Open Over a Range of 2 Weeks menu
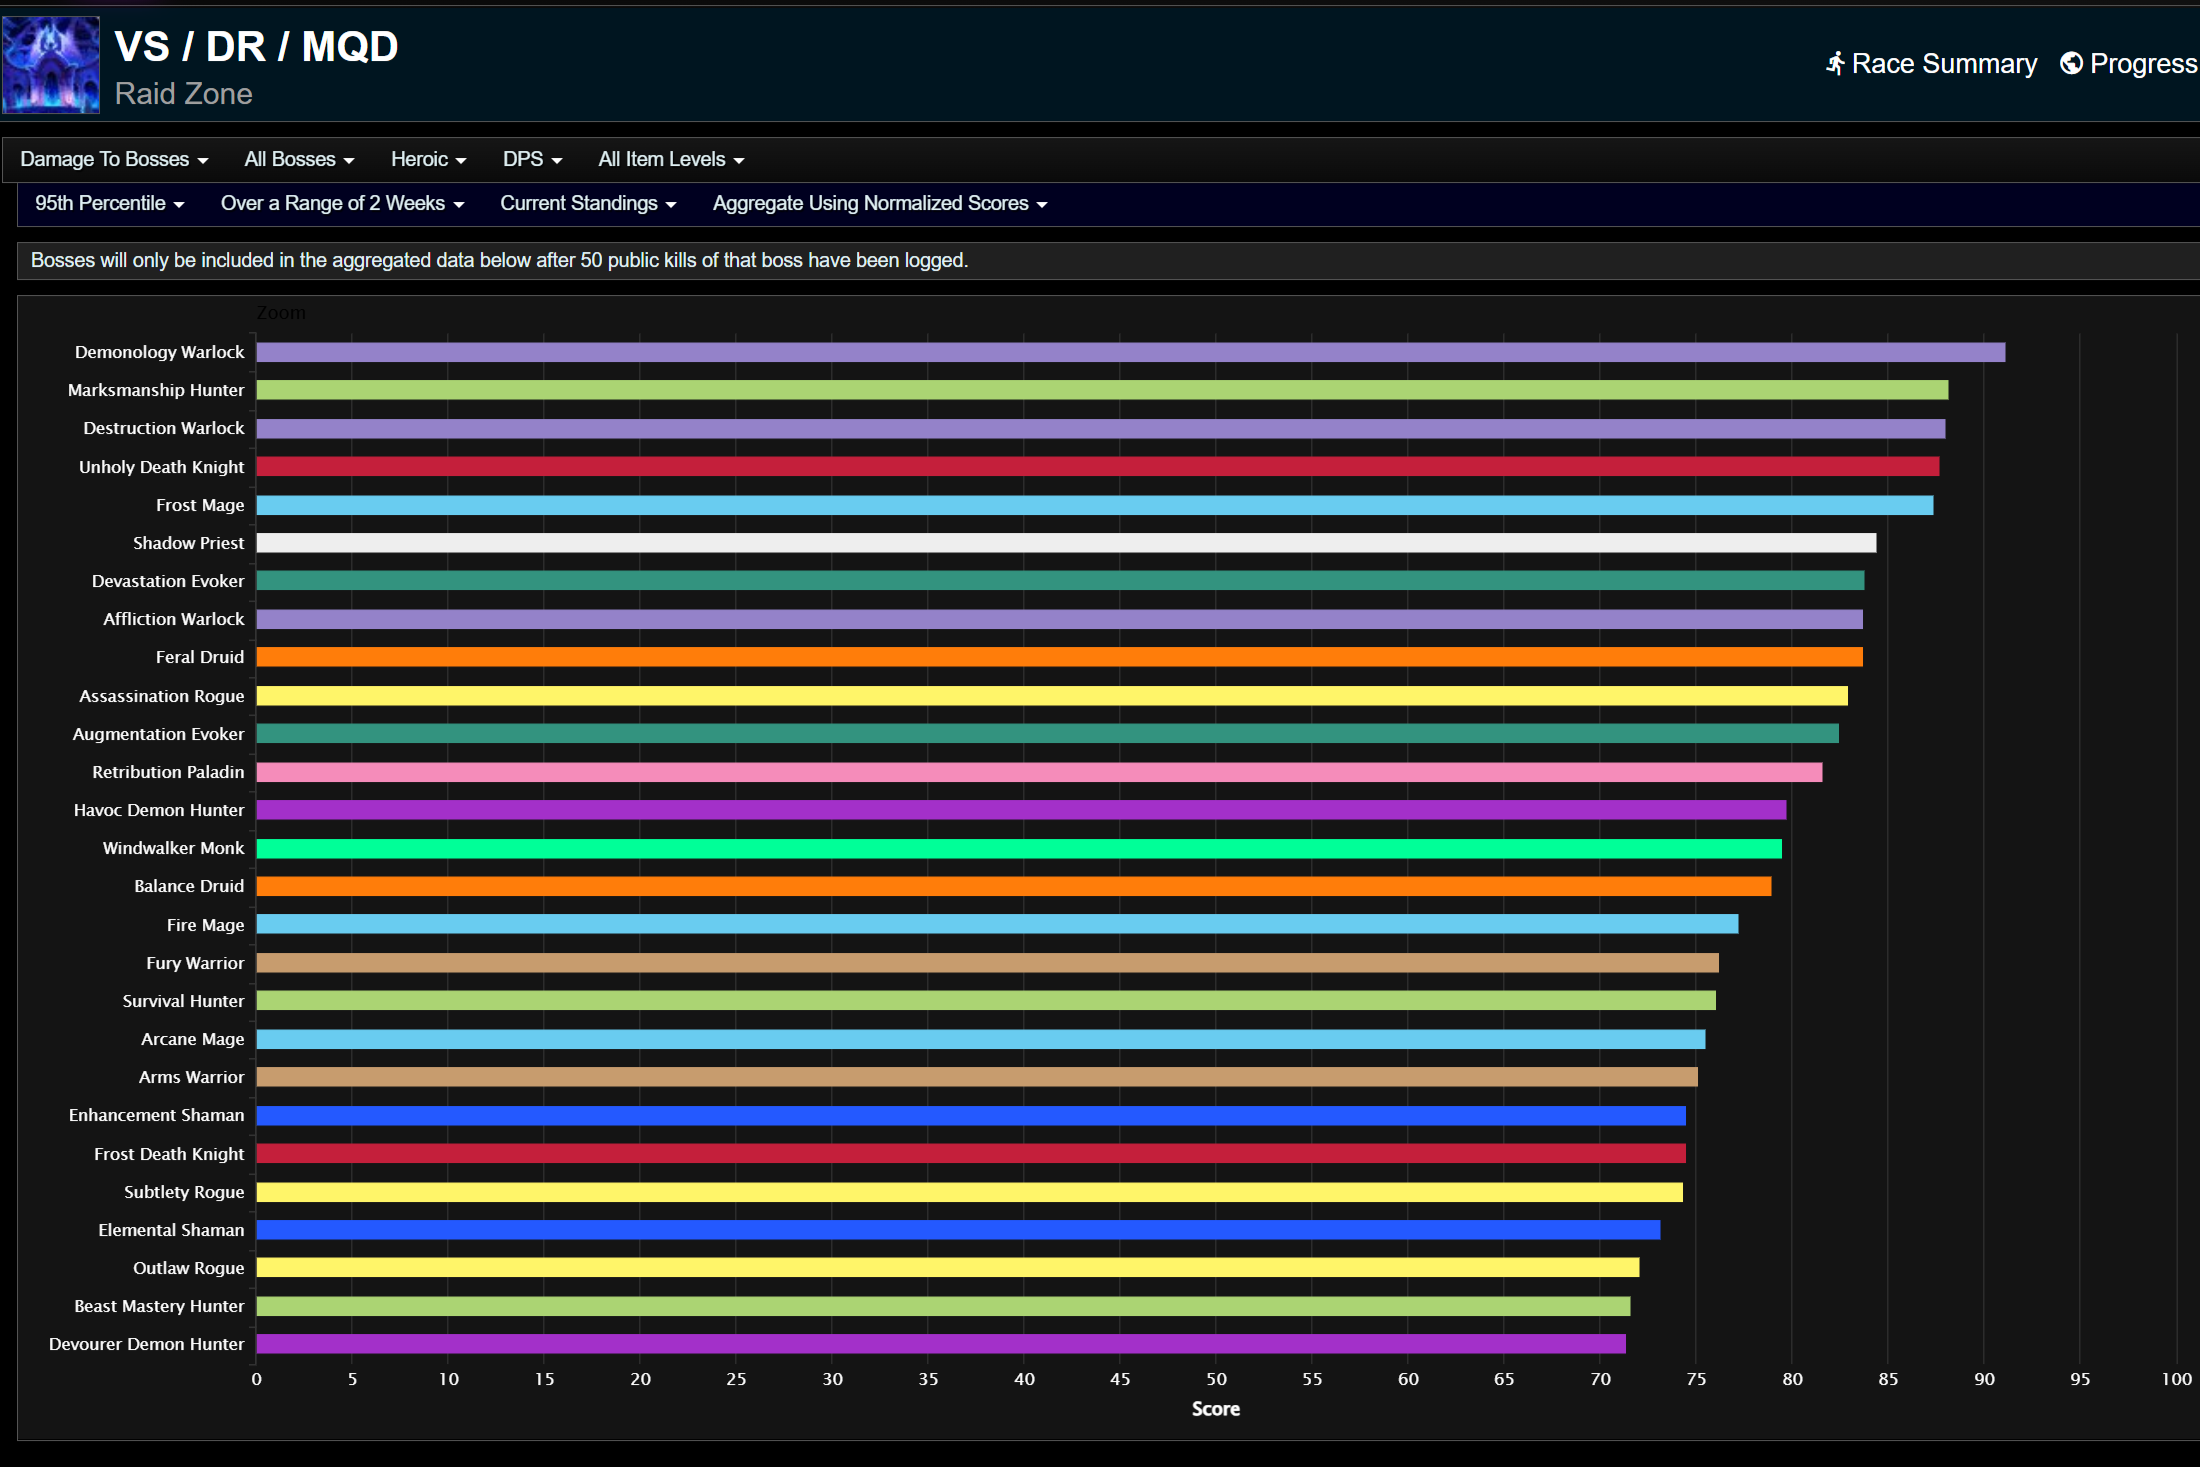Screen dimensions: 2200x1467 coord(342,203)
